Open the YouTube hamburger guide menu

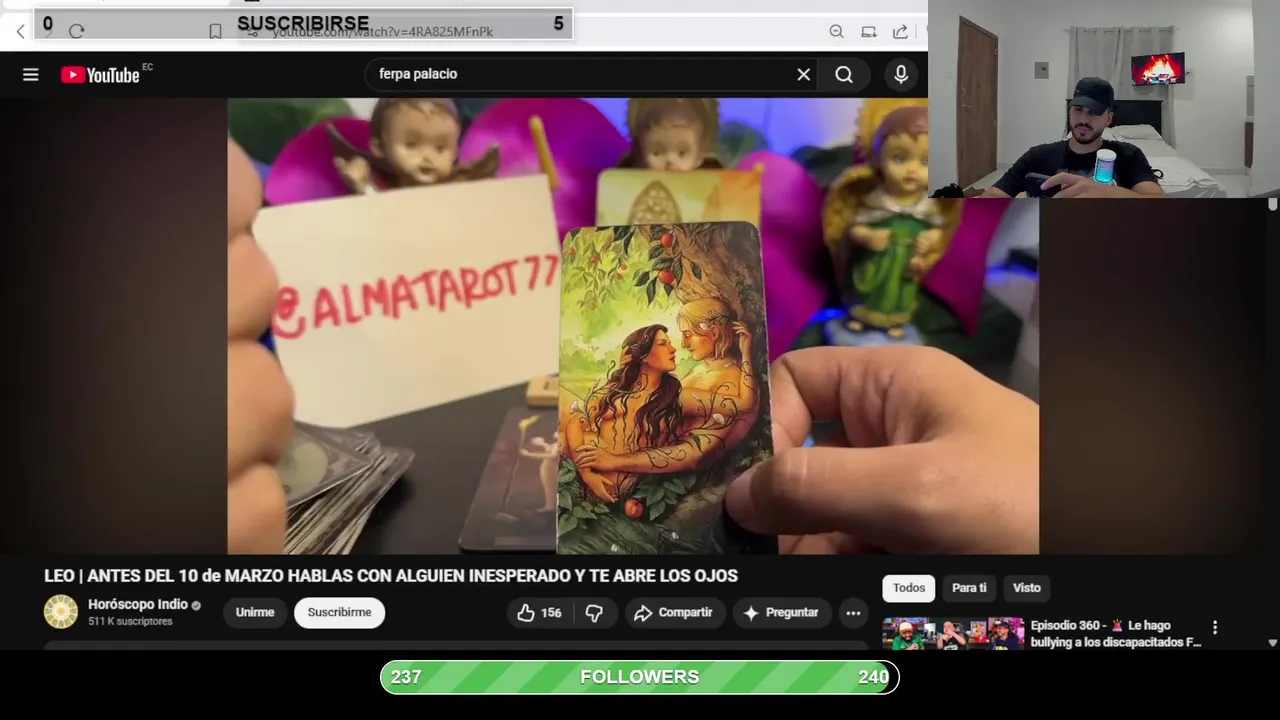point(31,75)
